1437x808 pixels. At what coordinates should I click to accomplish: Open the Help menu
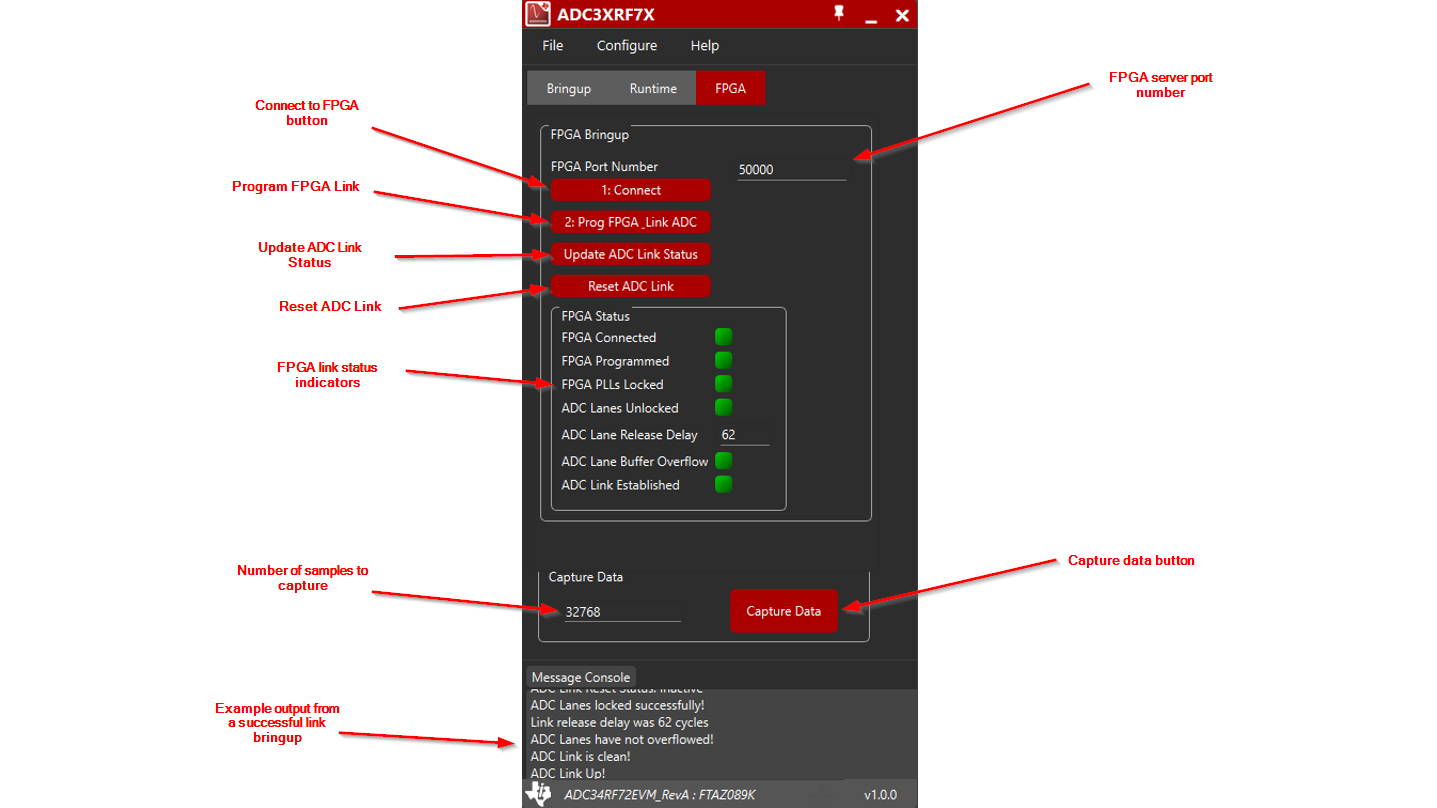click(704, 46)
